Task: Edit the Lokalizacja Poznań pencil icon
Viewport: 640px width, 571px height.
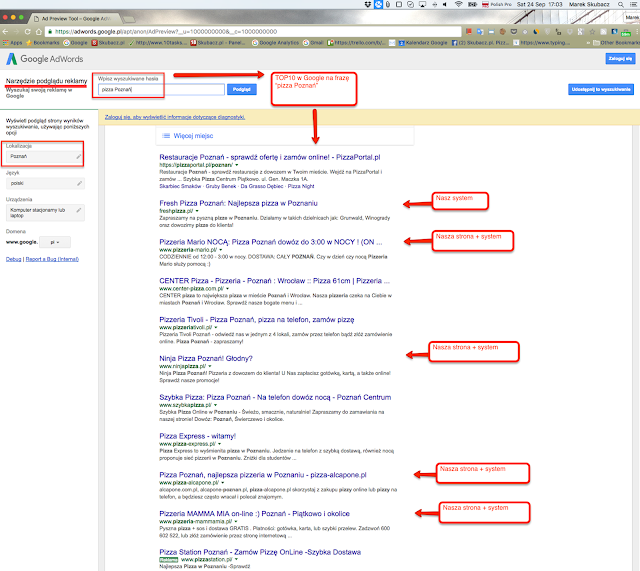Action: click(79, 156)
